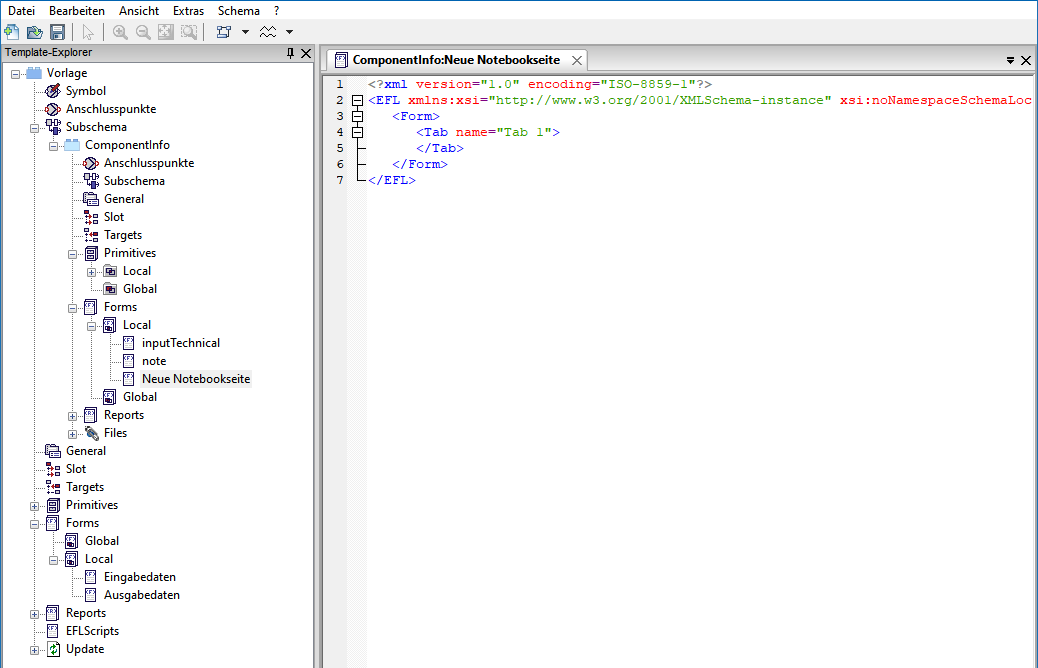Viewport: 1038px width, 668px height.
Task: Select the Symbol tree icon
Action: coord(53,91)
